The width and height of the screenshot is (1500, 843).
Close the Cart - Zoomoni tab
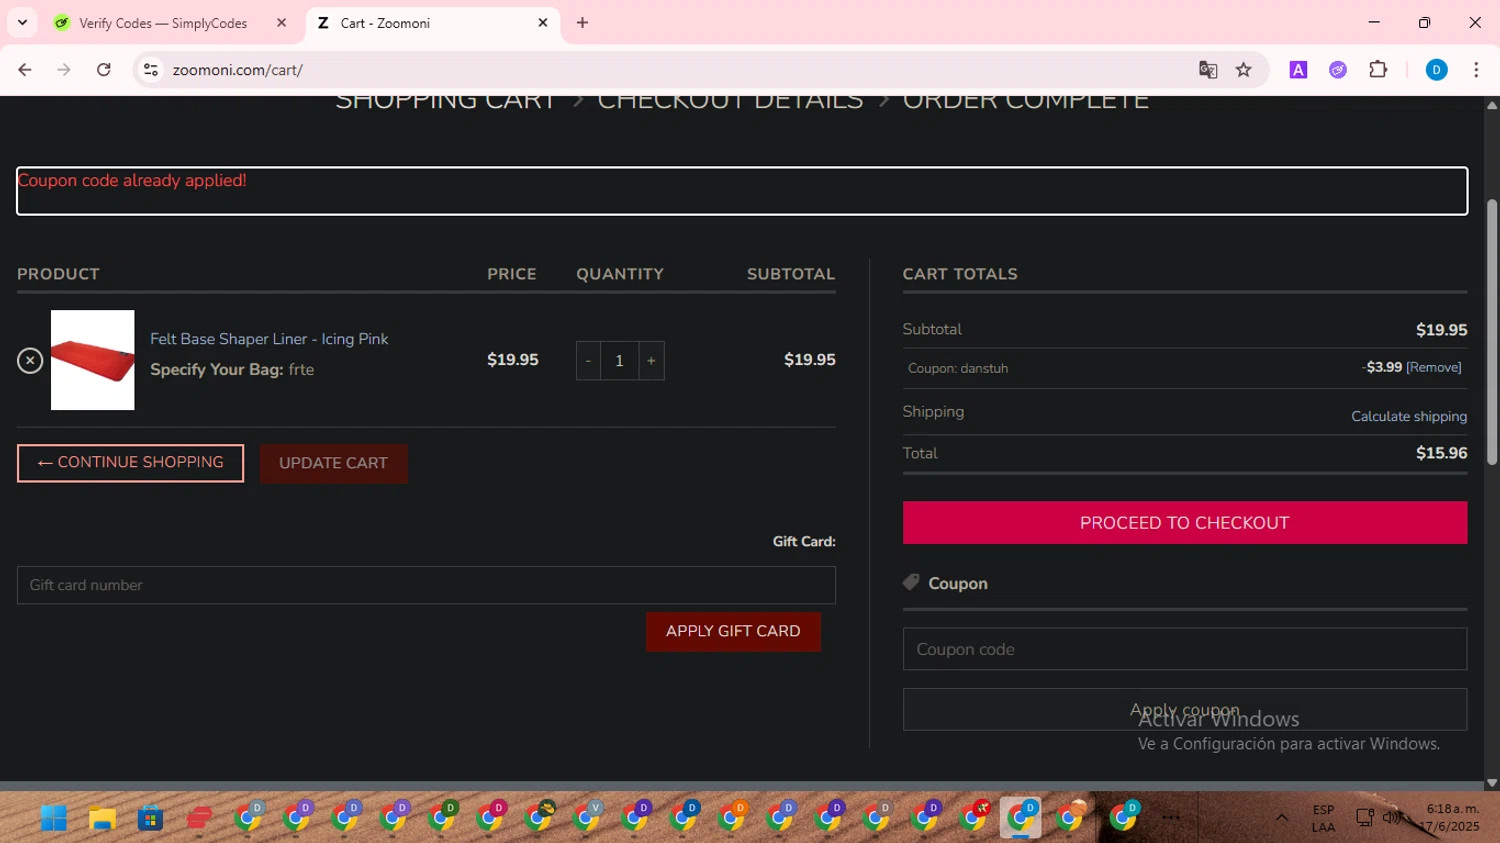click(543, 23)
